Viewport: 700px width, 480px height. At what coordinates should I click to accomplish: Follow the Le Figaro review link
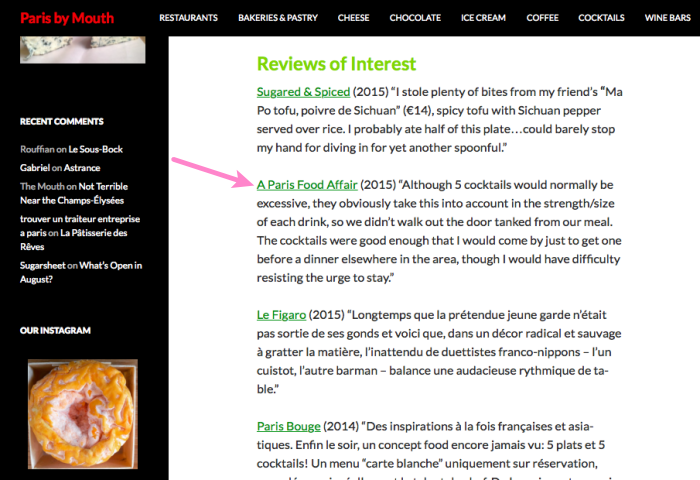(x=281, y=315)
